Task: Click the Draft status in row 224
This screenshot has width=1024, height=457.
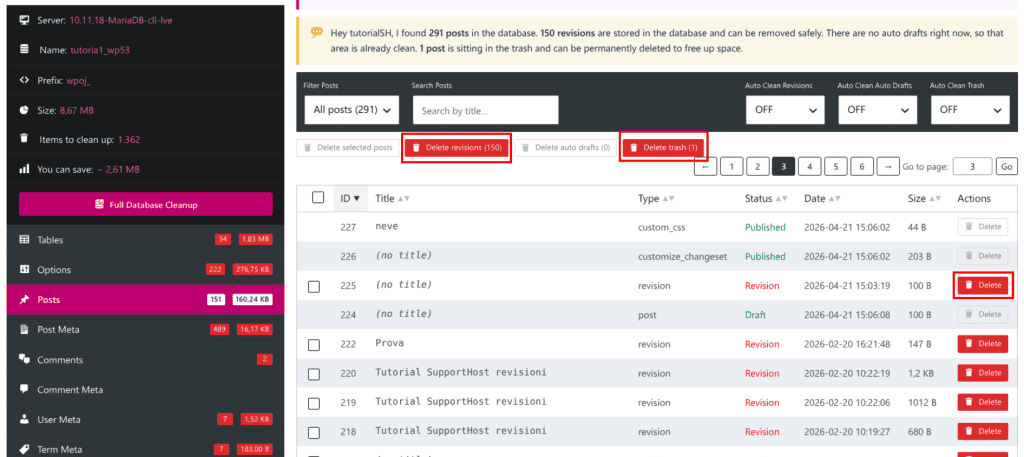Action: [756, 315]
